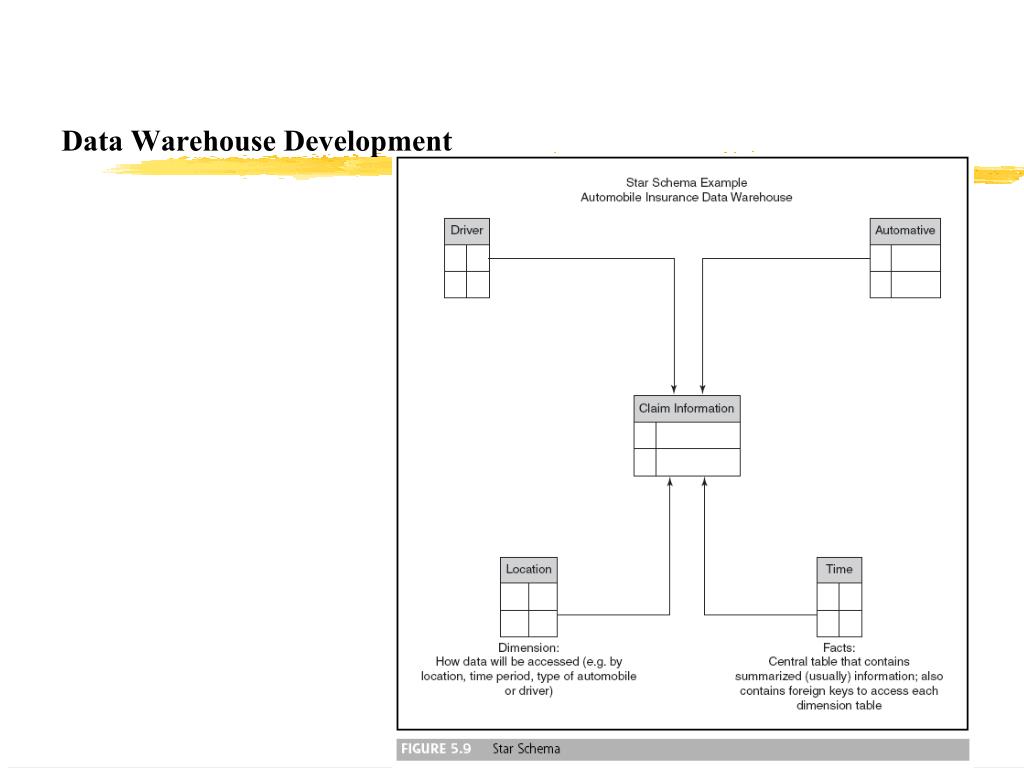Click the Dimension: label
The width and height of the screenshot is (1024, 768).
pos(529,648)
